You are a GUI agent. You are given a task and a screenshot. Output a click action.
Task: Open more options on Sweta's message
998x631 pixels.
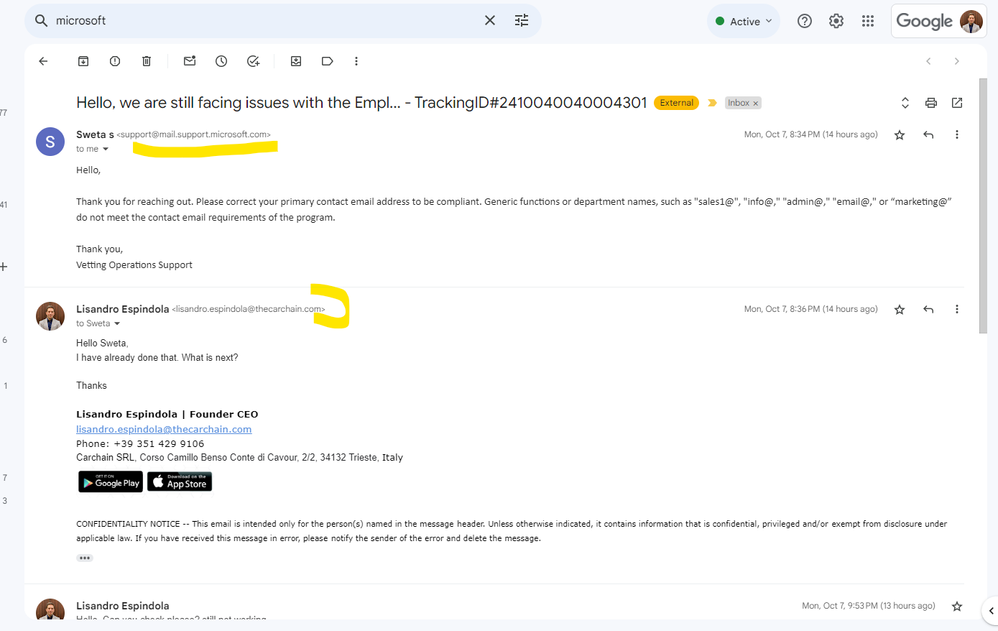click(x=957, y=135)
